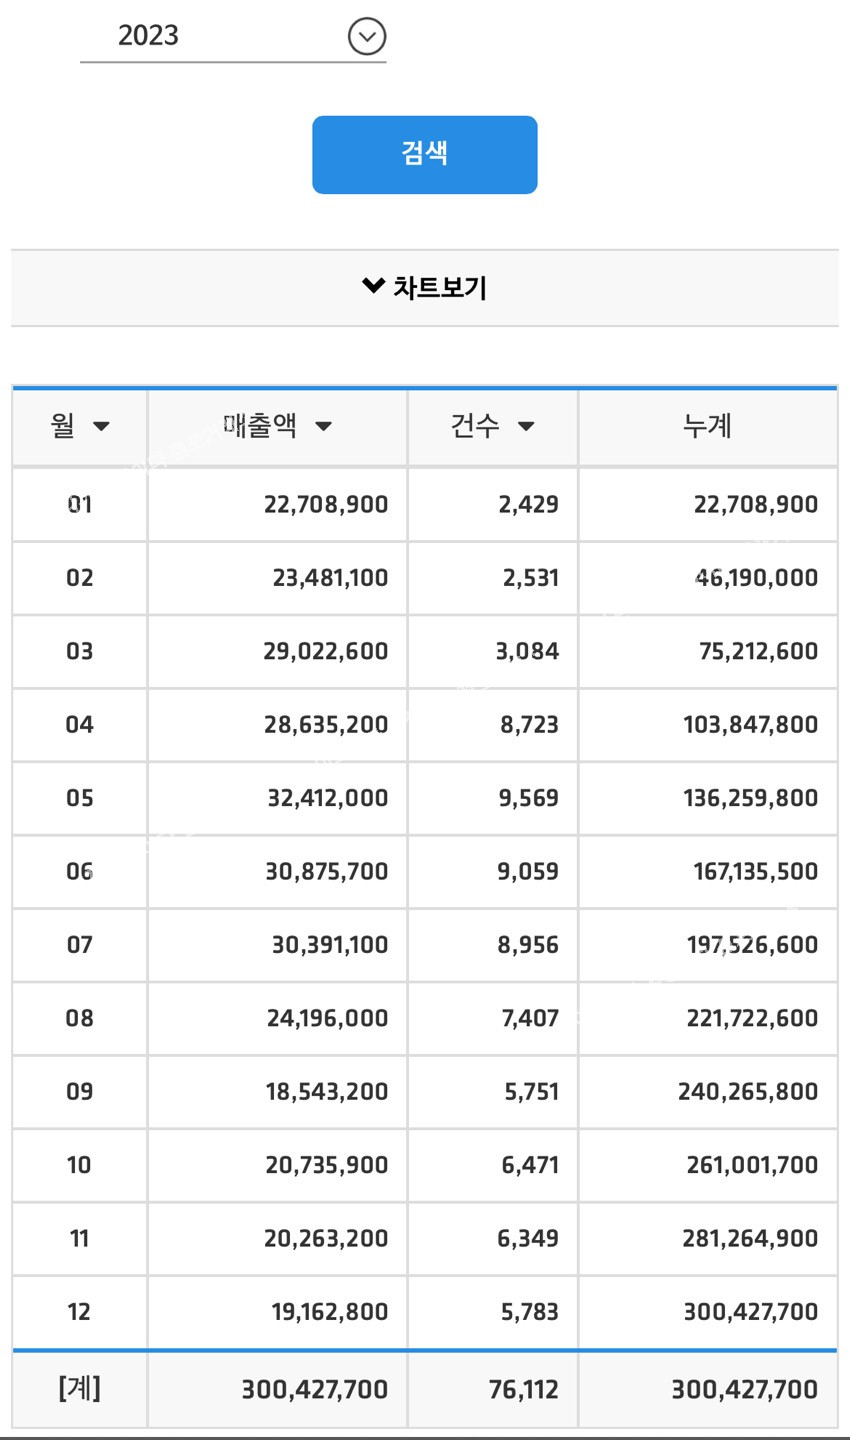Click the 매출액 header text
Image resolution: width=850 pixels, height=1440 pixels.
tap(260, 426)
